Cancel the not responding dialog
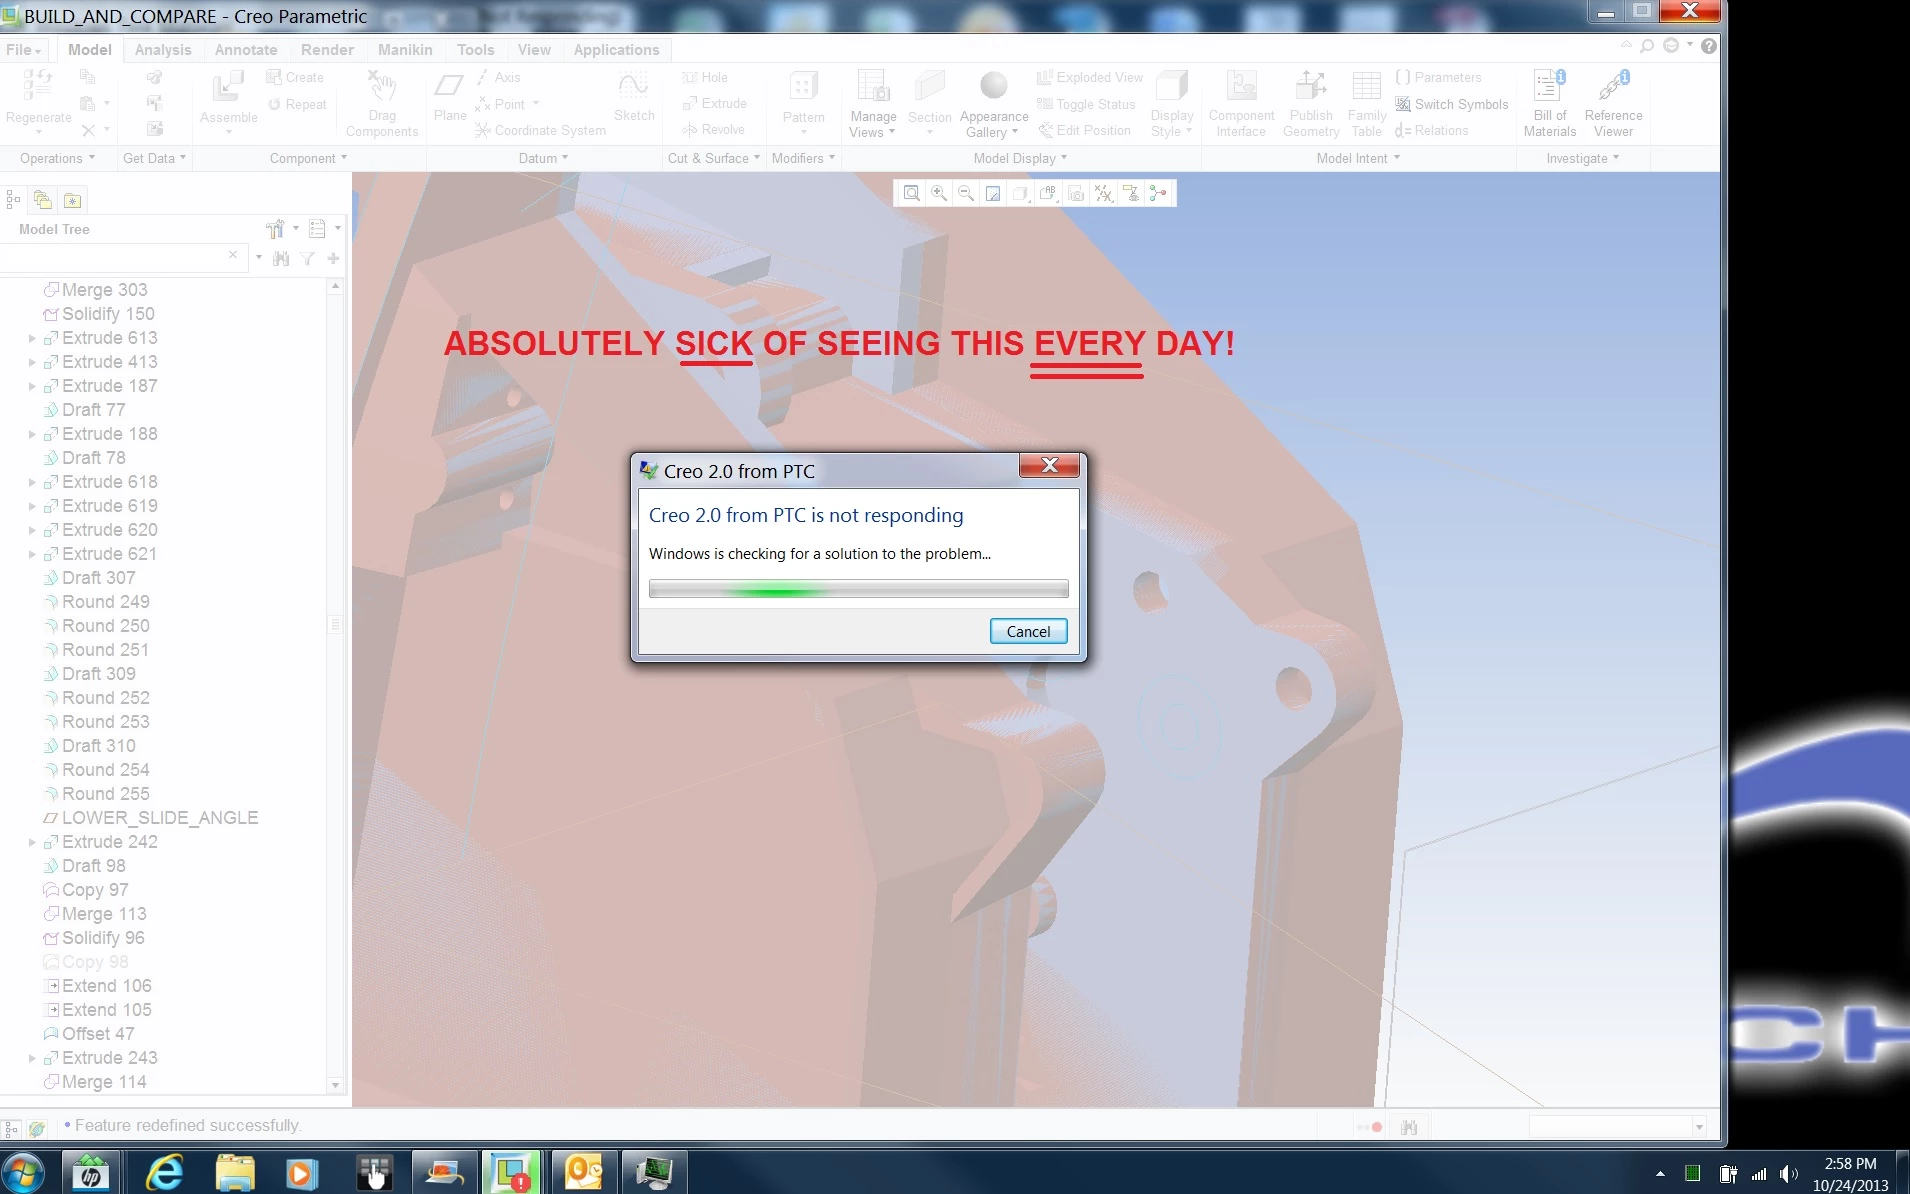Screen dimensions: 1910x1194 click(1028, 632)
